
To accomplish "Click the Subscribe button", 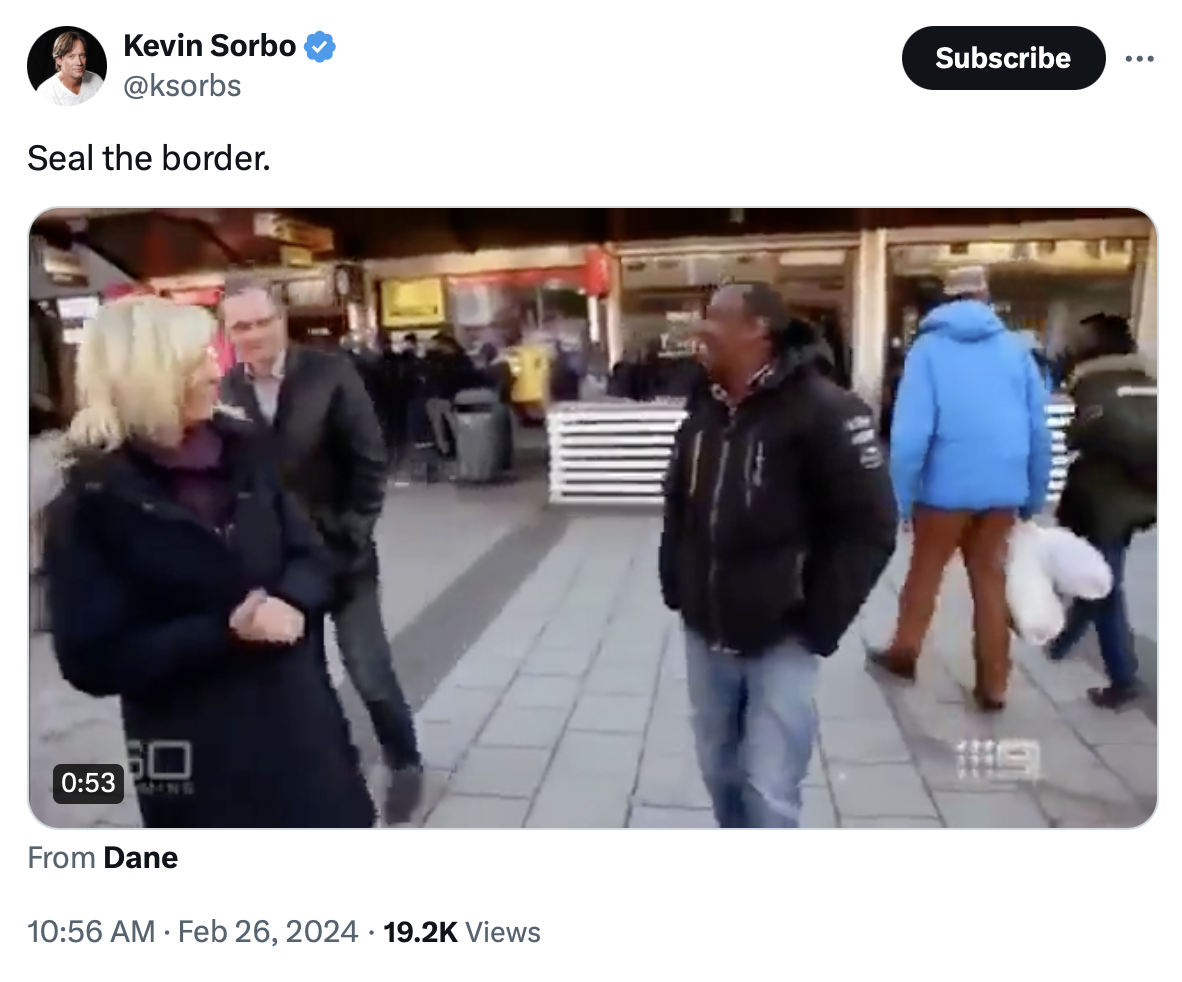I will click(x=1003, y=58).
